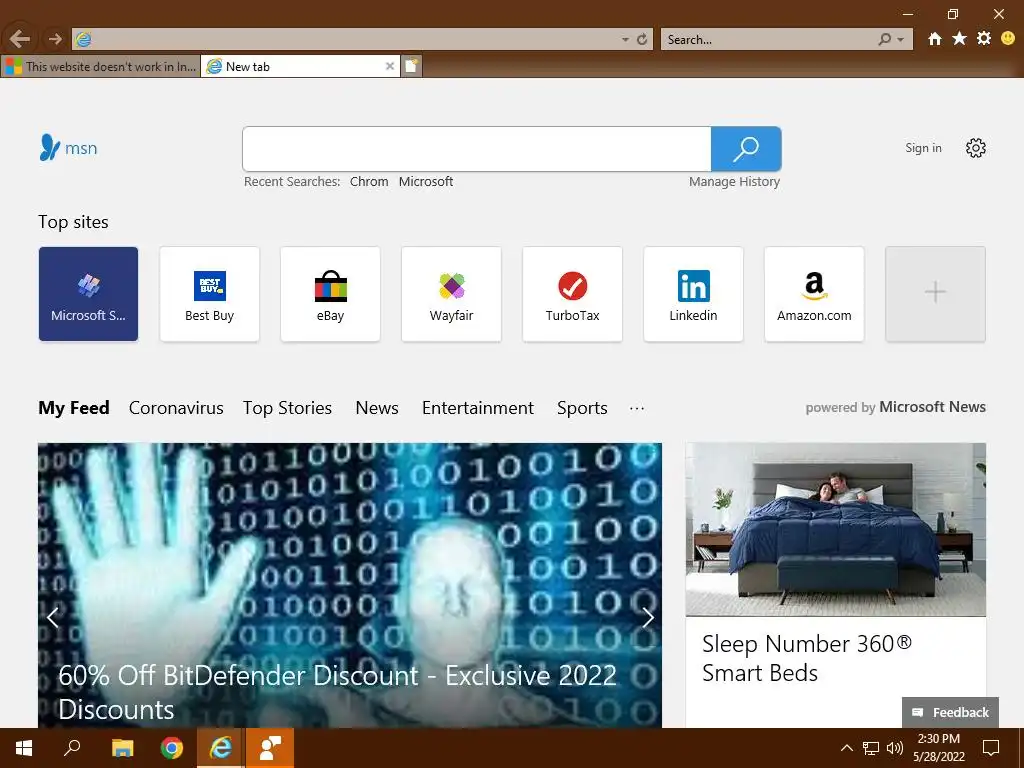The width and height of the screenshot is (1024, 768).
Task: Show previous slide with left carousel arrow
Action: coord(53,617)
